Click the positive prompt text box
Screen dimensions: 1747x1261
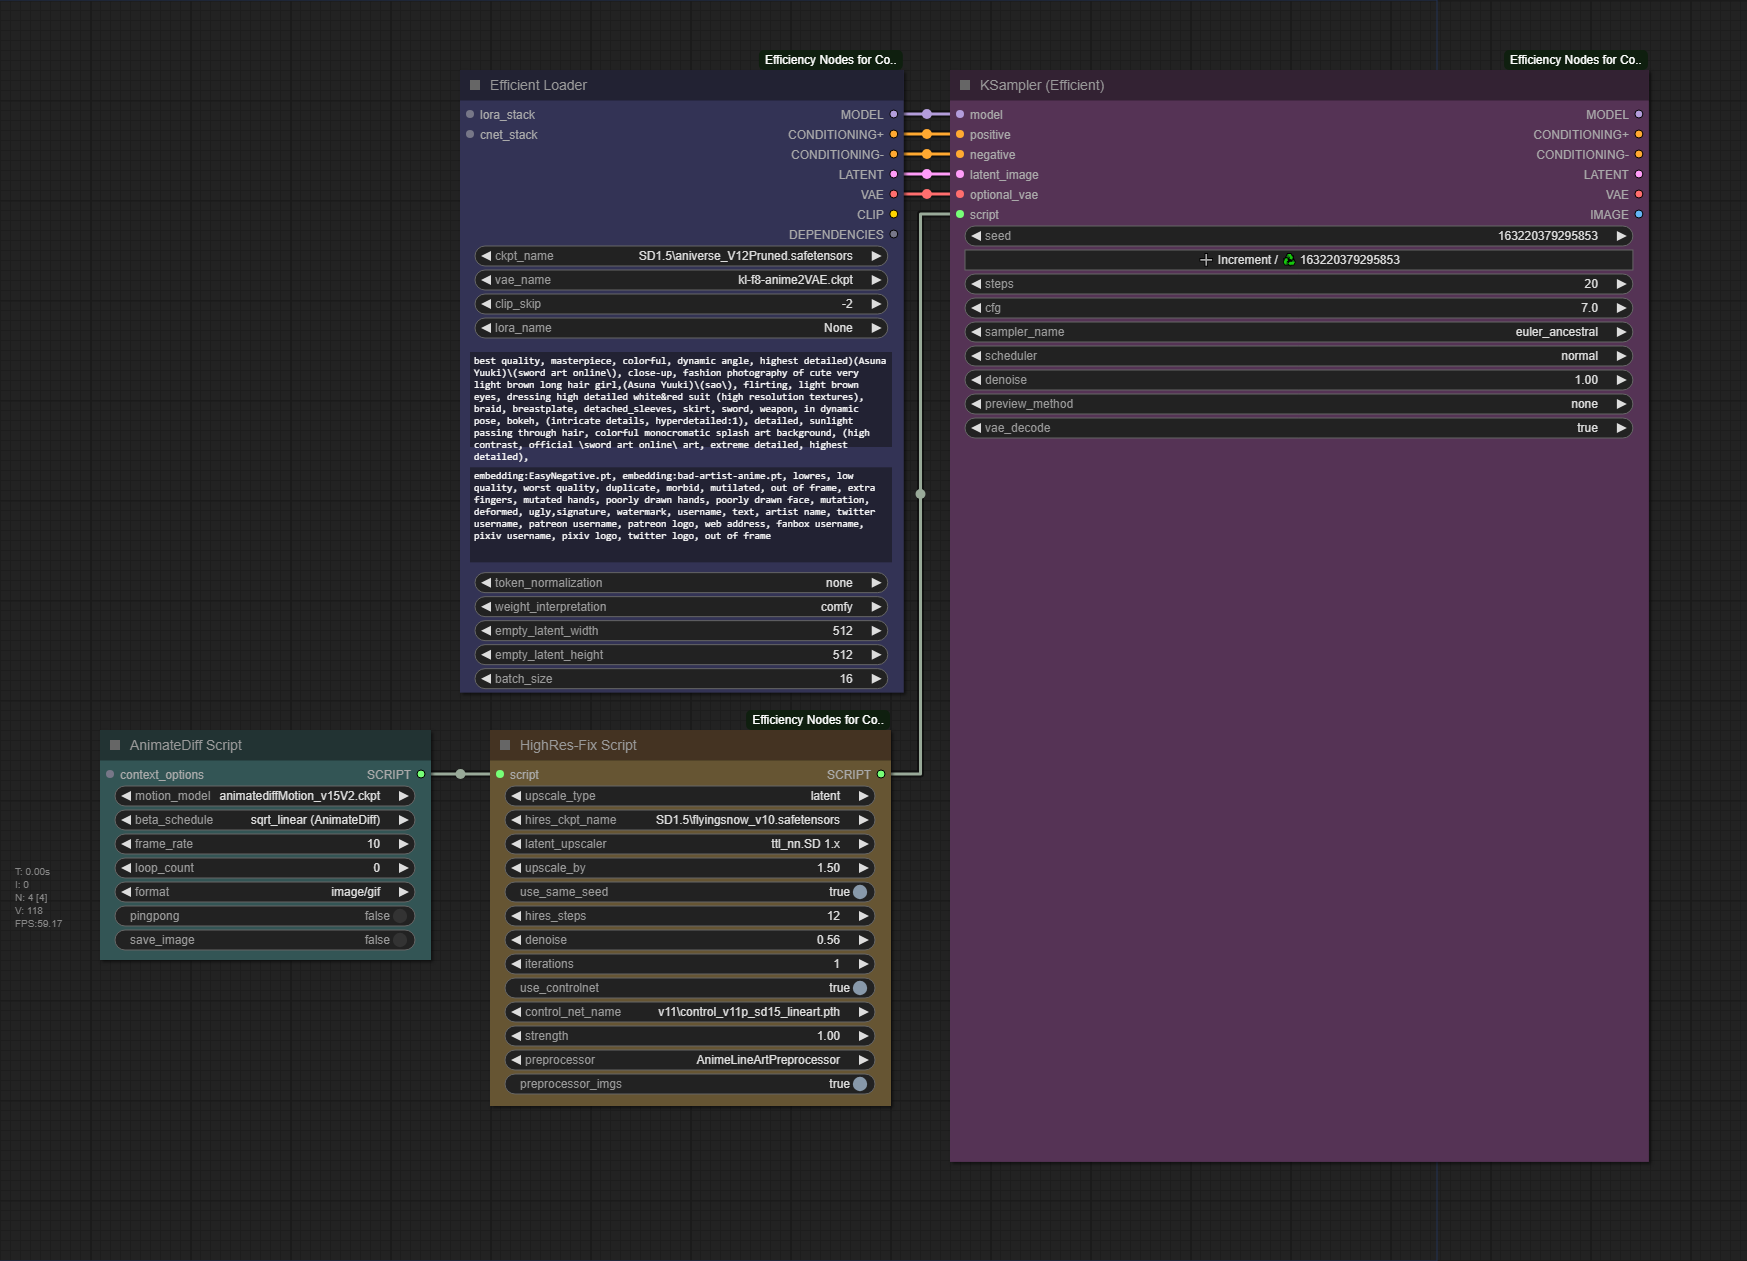tap(680, 408)
